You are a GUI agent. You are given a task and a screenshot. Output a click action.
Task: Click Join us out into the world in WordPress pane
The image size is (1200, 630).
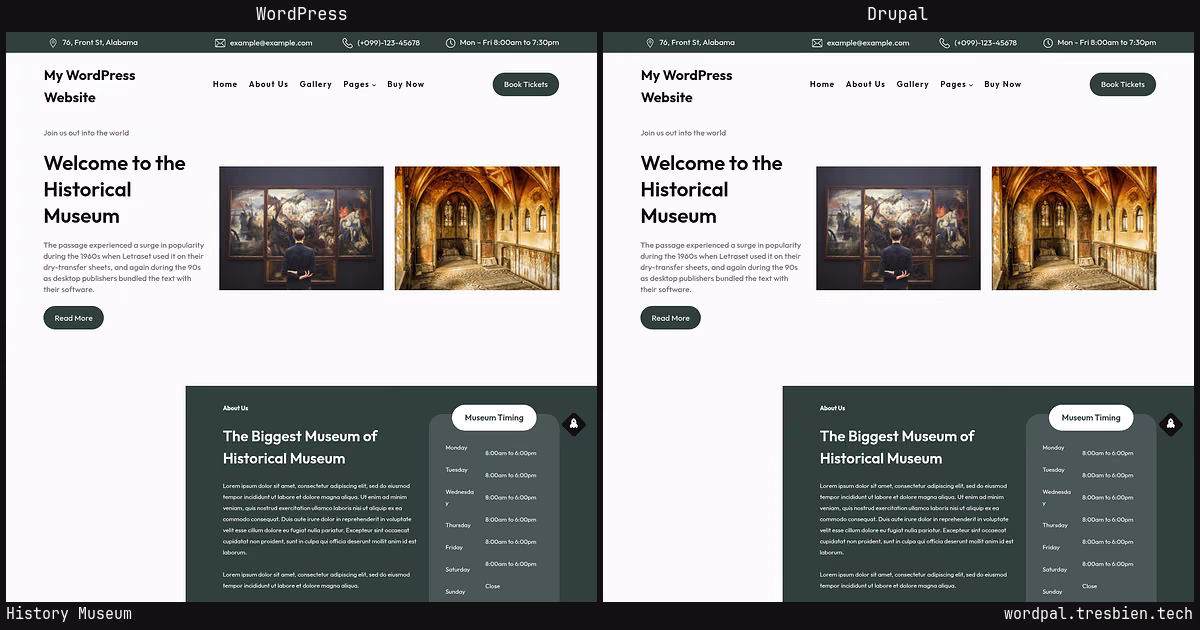tap(86, 133)
